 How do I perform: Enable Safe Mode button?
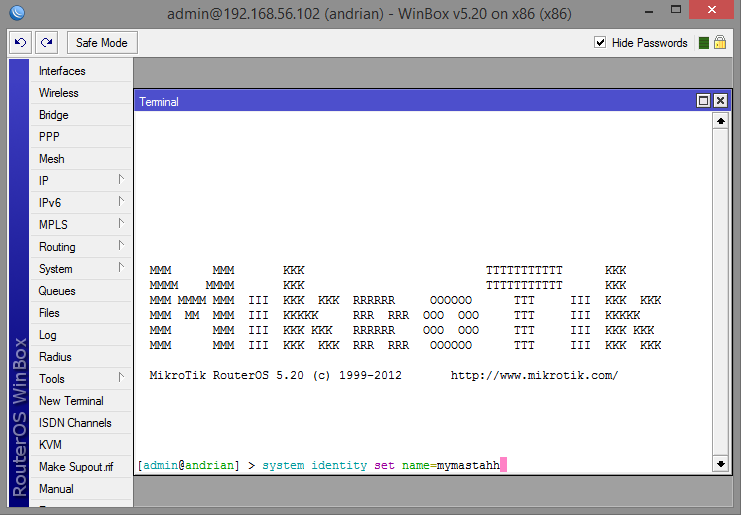point(102,43)
